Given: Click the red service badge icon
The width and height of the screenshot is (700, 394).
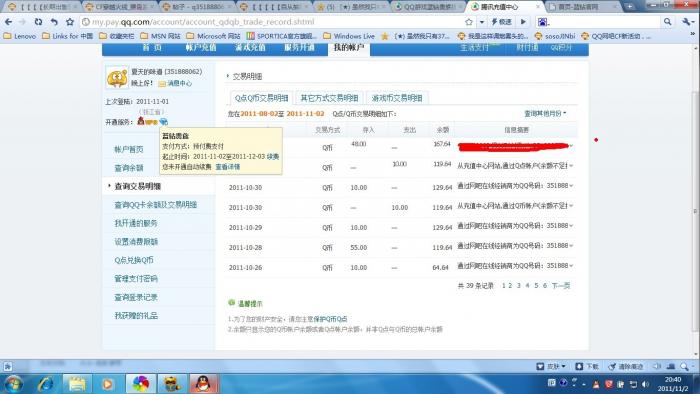Looking at the screenshot, I should point(141,120).
